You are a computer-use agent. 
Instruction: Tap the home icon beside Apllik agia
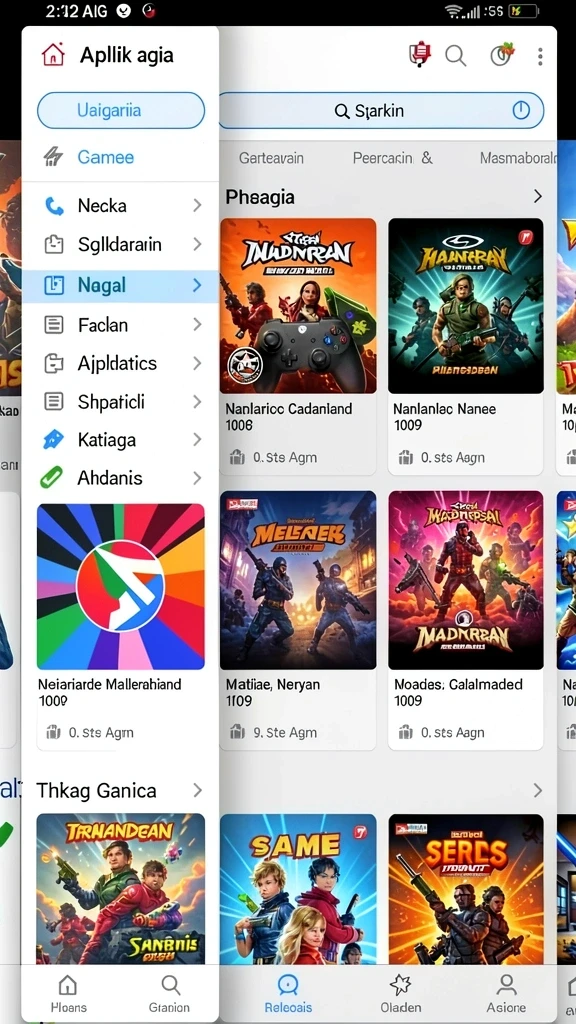[x=53, y=55]
